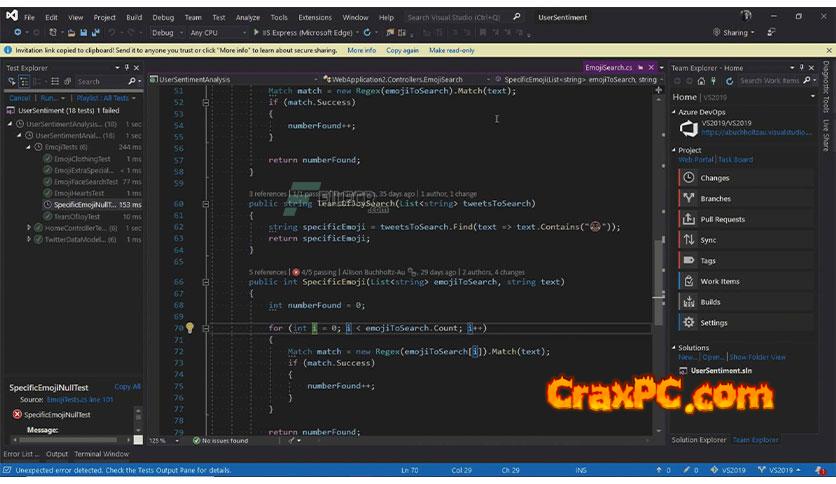Open the Analyze menu
Image resolution: width=836 pixels, height=484 pixels.
247,17
